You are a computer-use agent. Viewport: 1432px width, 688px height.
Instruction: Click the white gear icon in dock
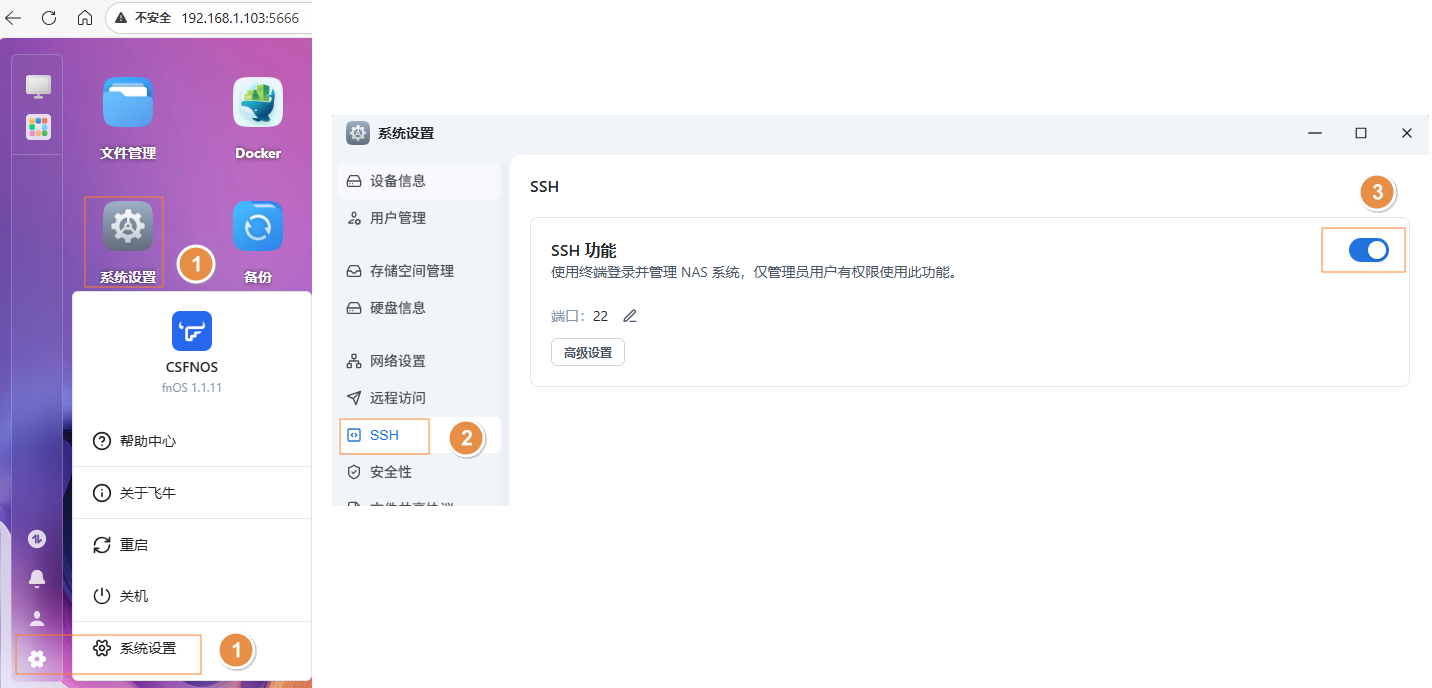point(37,659)
